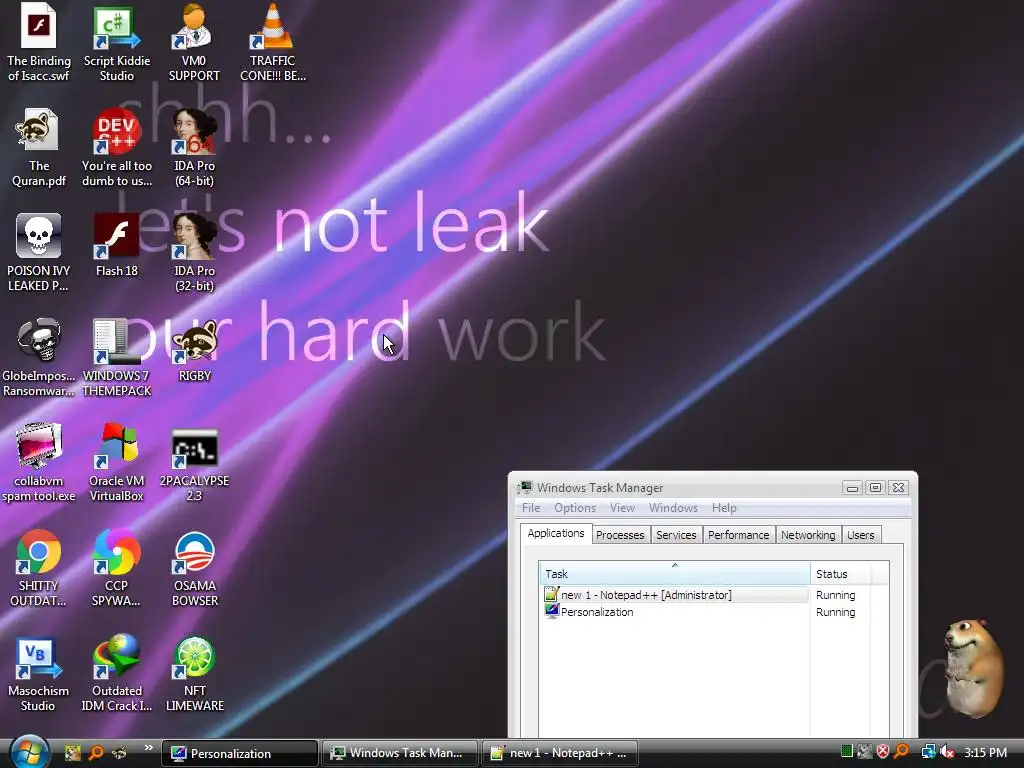1024x768 pixels.
Task: Expand the quick launch overflow chevron
Action: tap(148, 748)
